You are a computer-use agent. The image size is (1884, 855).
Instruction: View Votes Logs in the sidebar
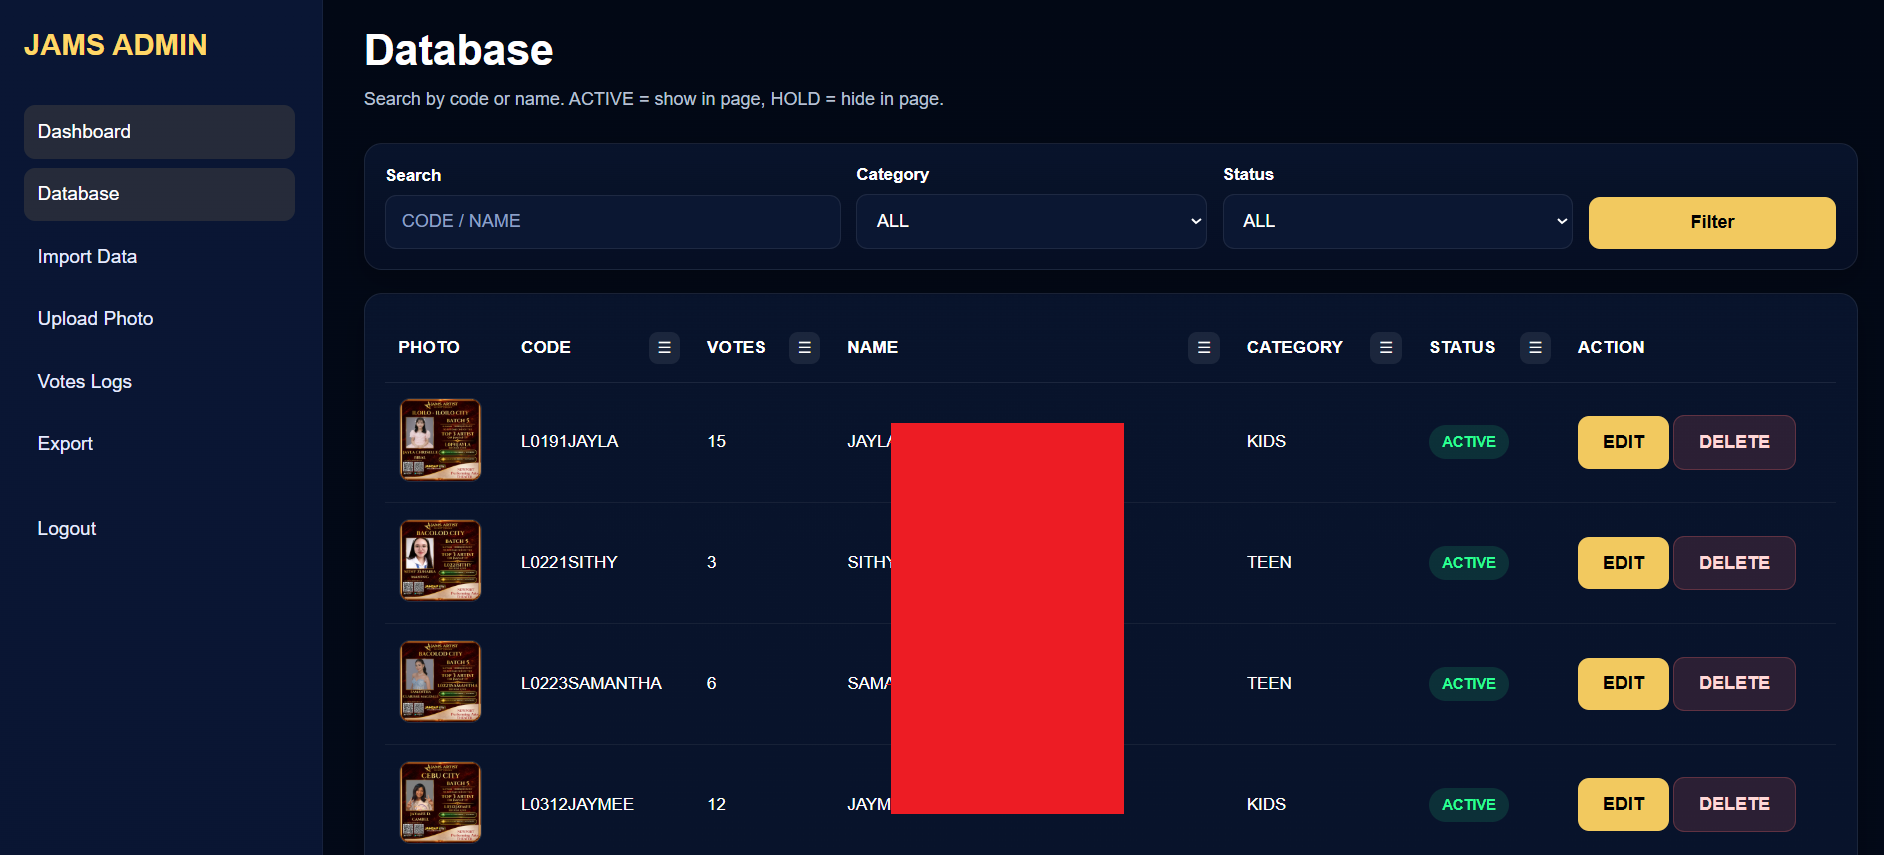[84, 382]
